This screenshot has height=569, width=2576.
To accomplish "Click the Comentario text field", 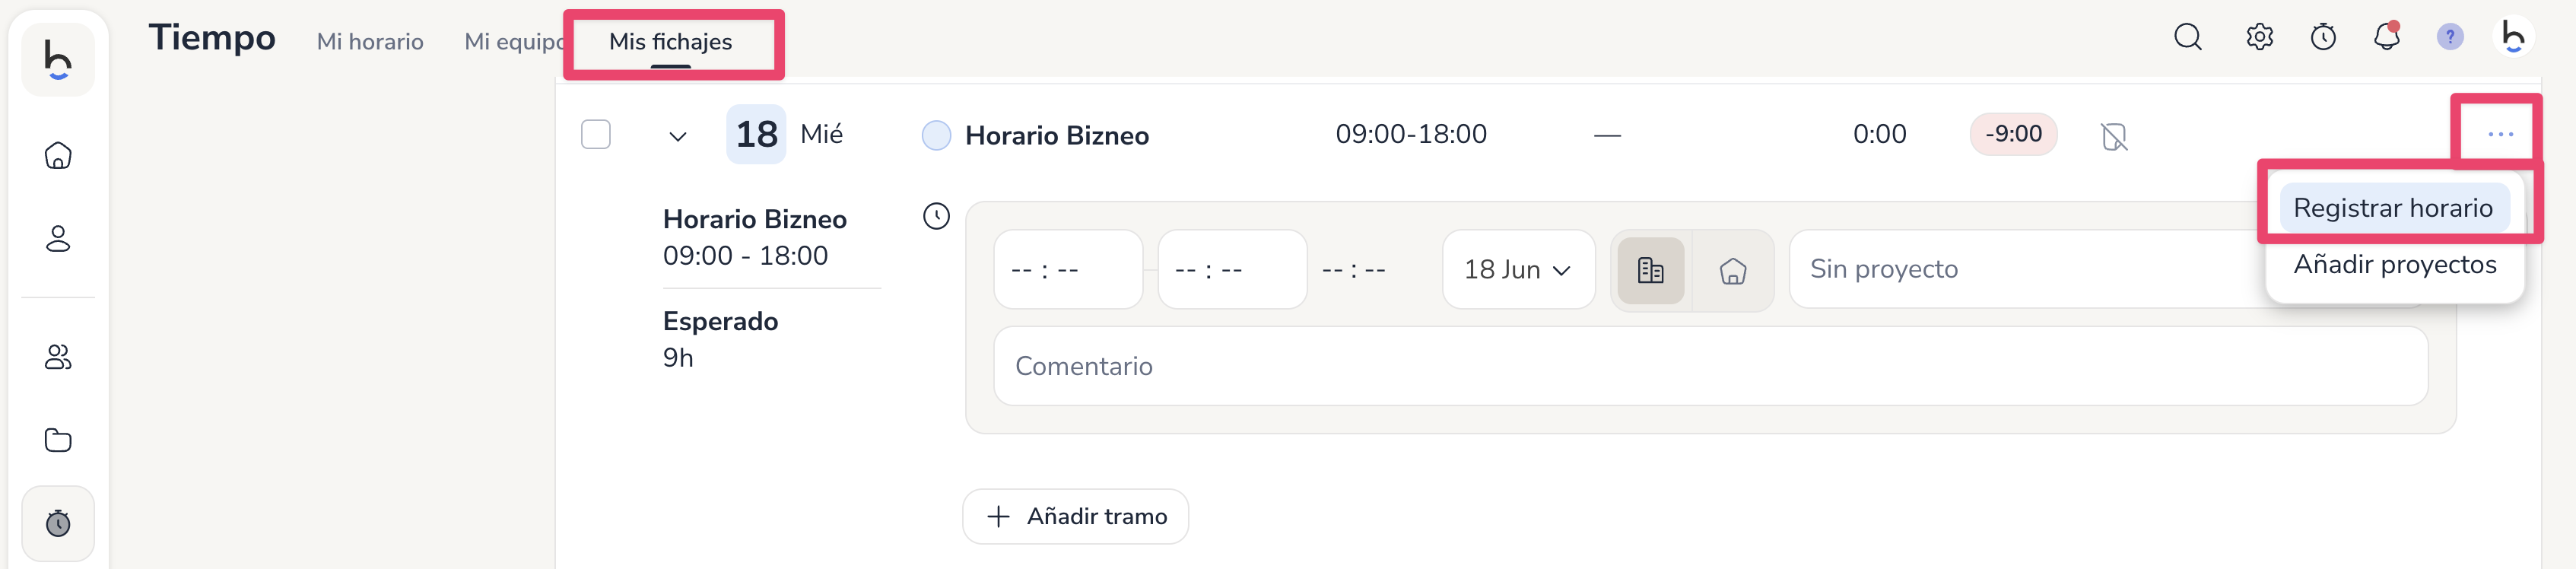I will [x=1709, y=366].
